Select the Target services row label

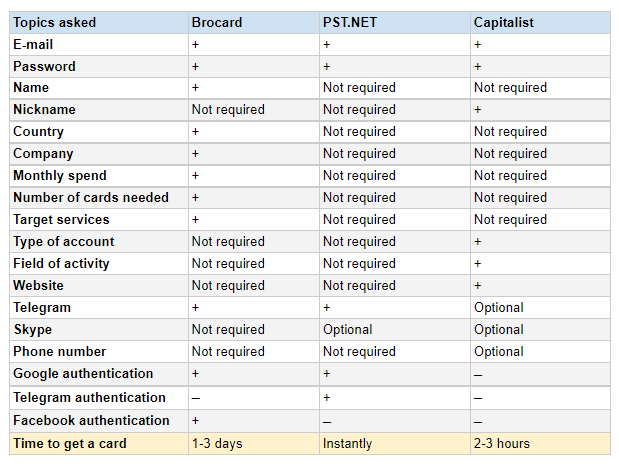(61, 220)
